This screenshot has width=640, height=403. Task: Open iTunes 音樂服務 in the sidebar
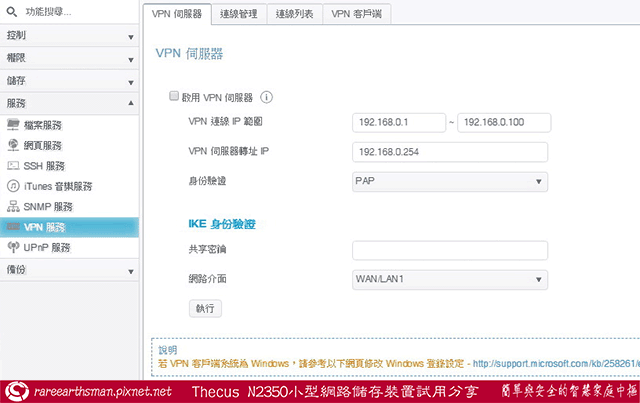click(x=69, y=186)
